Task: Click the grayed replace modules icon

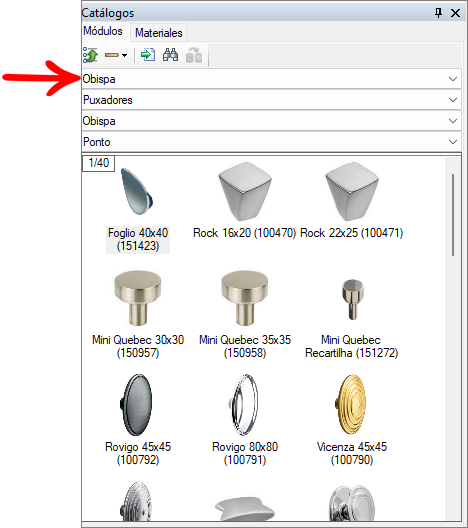Action: (x=194, y=55)
